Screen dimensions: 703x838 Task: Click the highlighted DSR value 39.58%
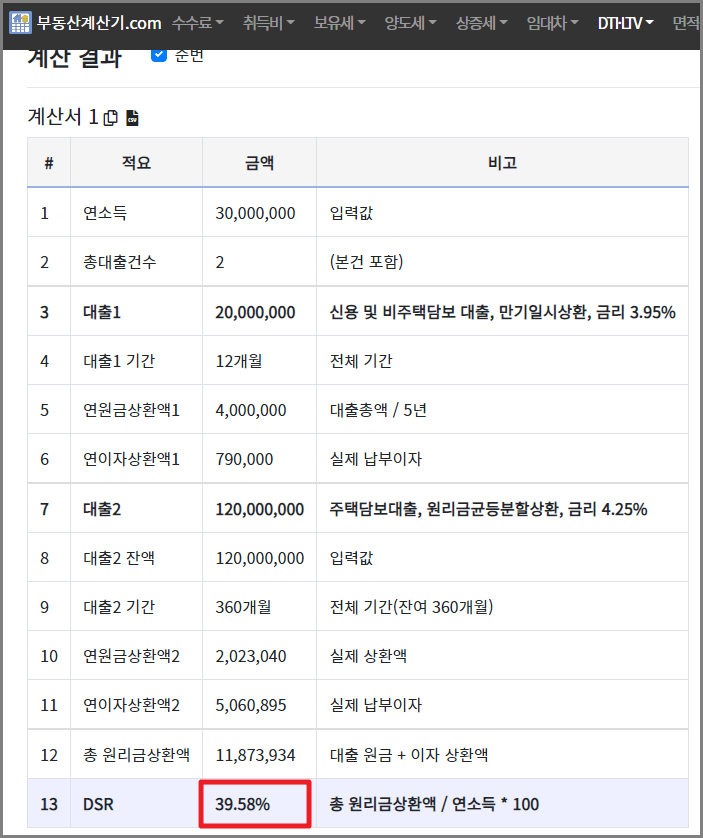[254, 803]
